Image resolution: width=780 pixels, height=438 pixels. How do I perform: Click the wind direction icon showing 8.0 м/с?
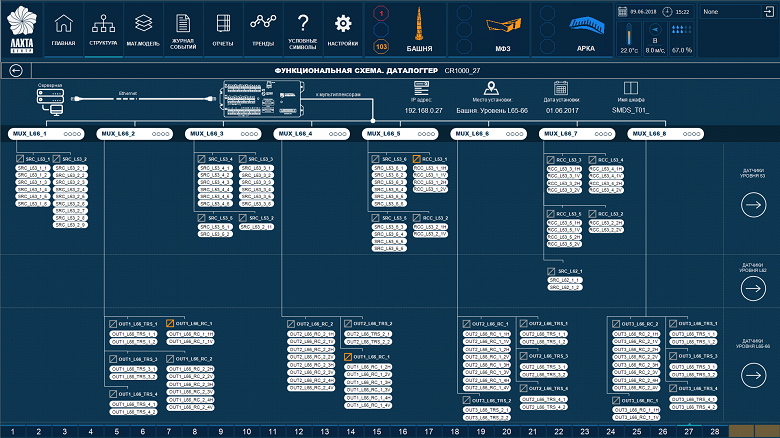pos(655,29)
